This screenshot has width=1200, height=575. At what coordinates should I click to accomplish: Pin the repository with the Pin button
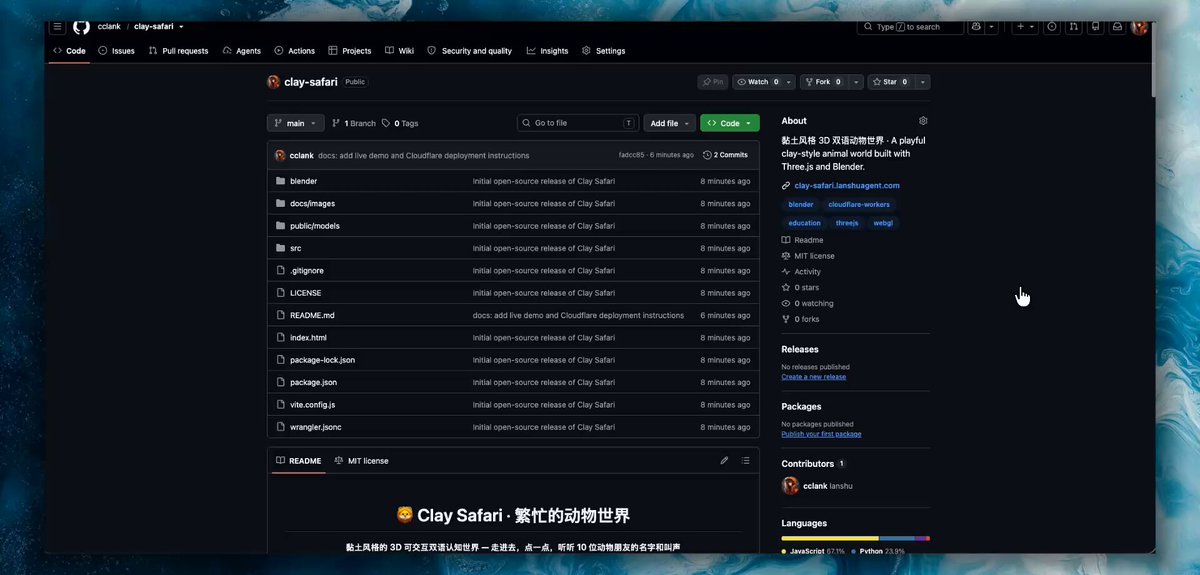pos(713,82)
